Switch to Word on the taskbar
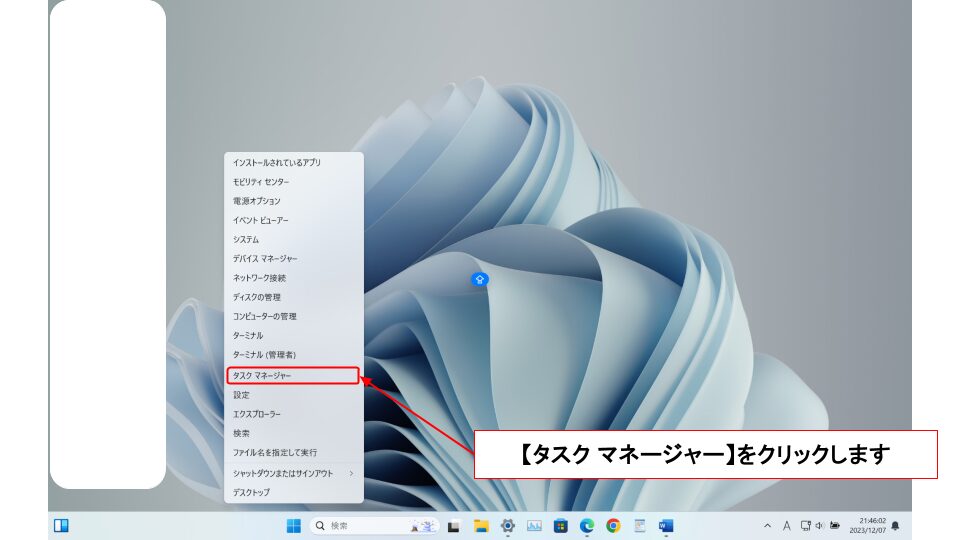 pyautogui.click(x=666, y=526)
